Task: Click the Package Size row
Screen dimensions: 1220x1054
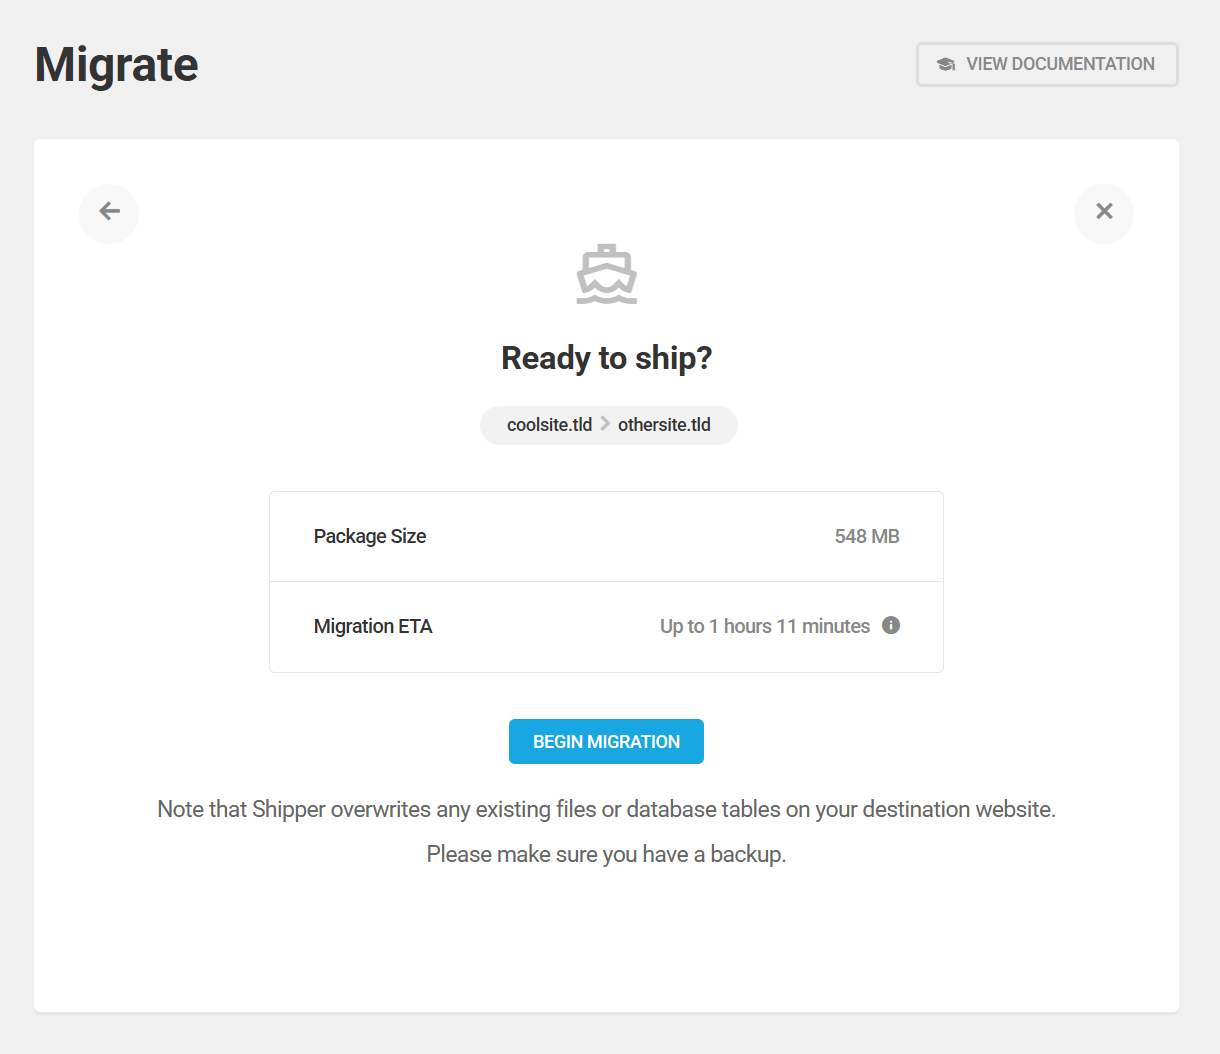Action: tap(605, 536)
